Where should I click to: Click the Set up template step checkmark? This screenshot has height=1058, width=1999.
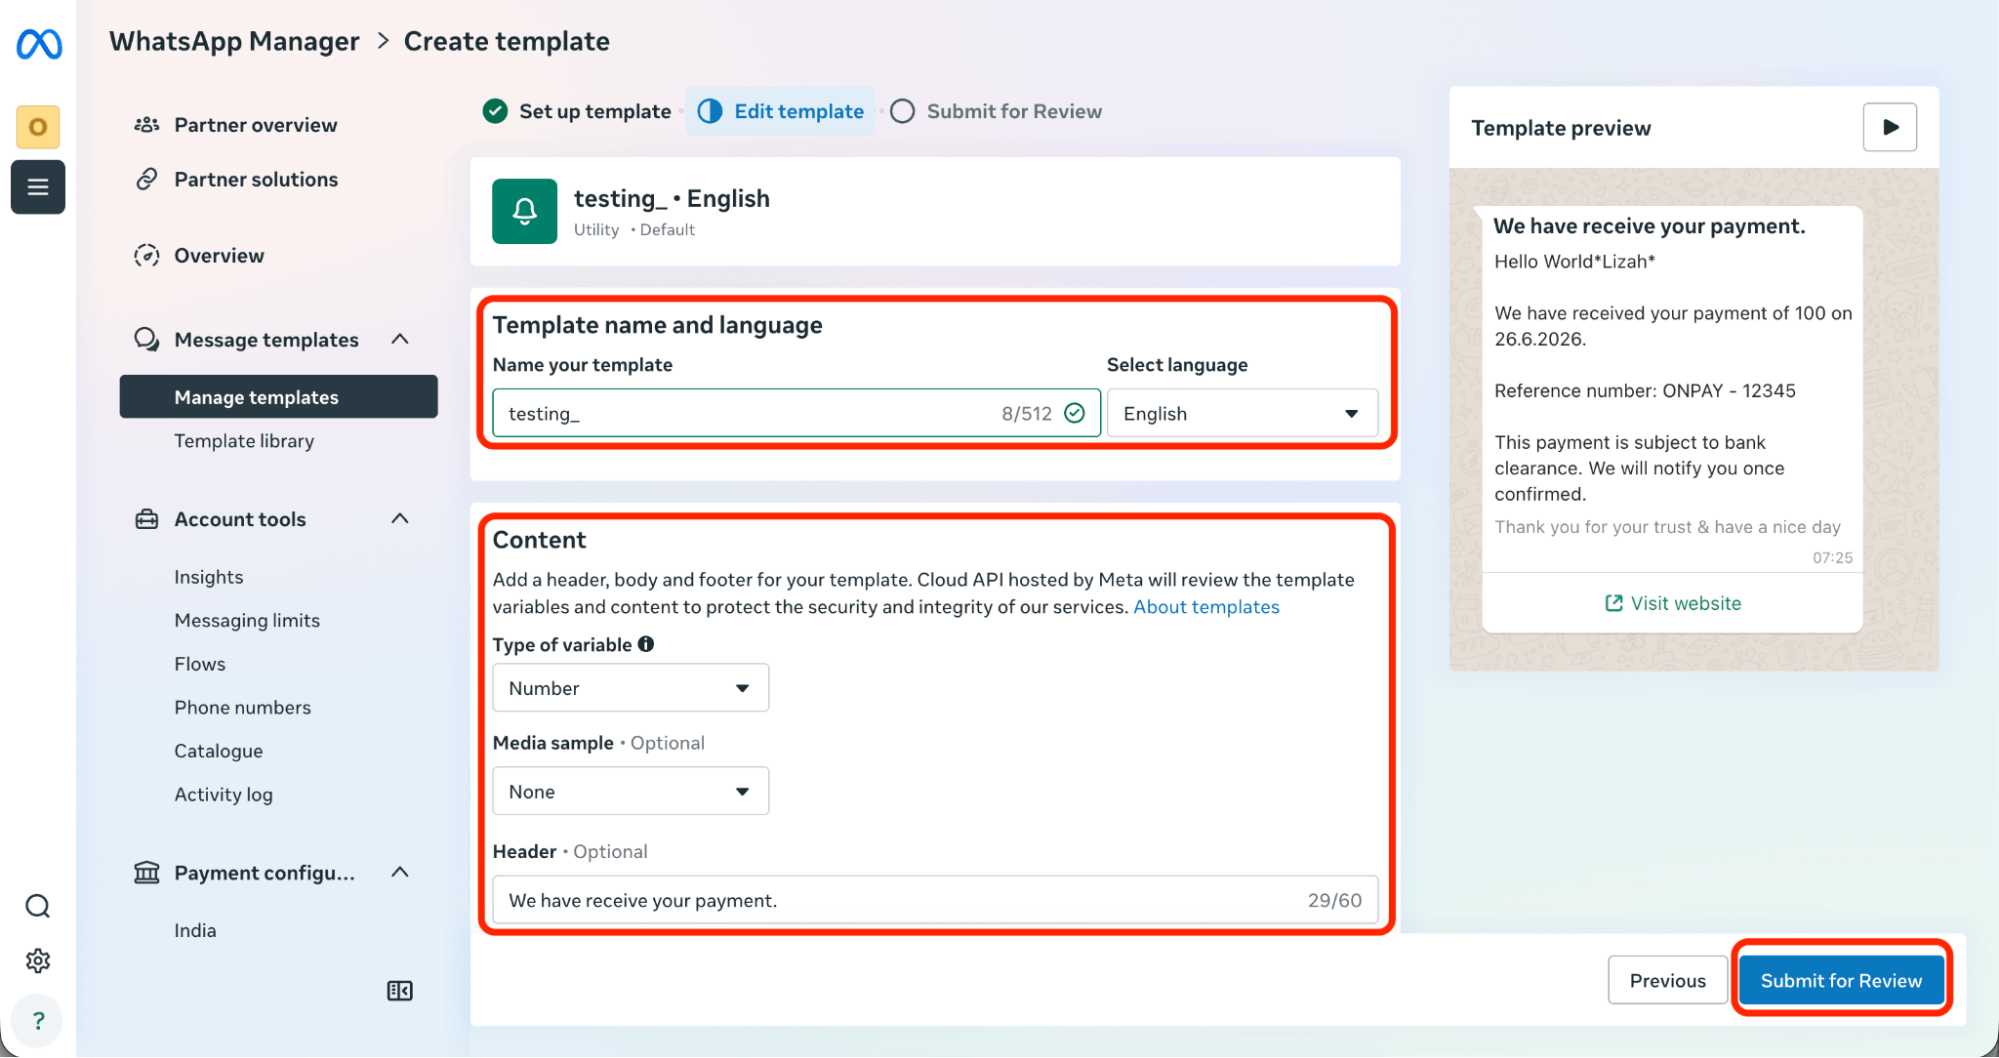tap(495, 111)
